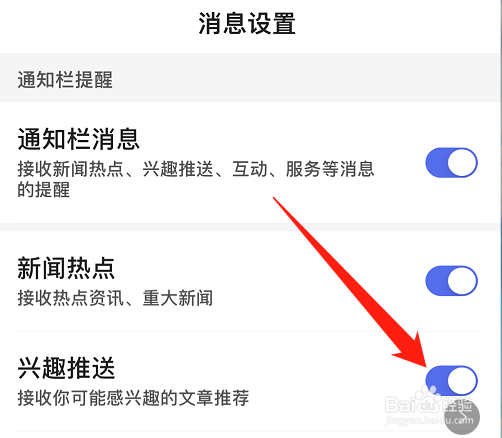Viewport: 502px width, 438px height.
Task: Click the blue strip at right edge
Action: coord(501,219)
